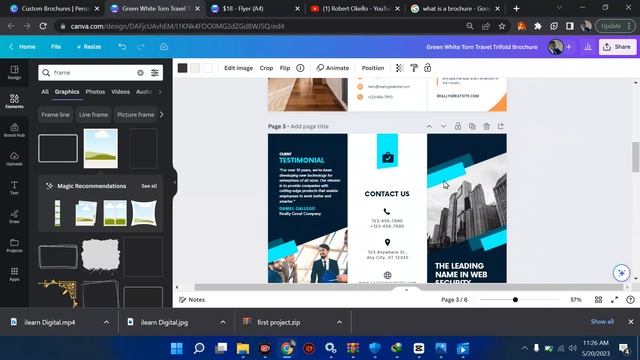The height and width of the screenshot is (360, 640).
Task: Open the Design sidebar panel
Action: pyautogui.click(x=14, y=72)
